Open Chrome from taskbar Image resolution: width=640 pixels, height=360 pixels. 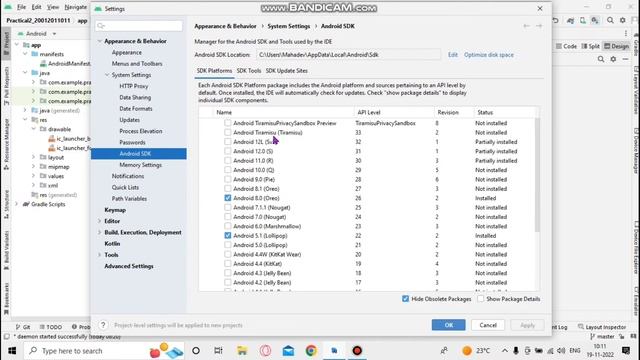311,351
